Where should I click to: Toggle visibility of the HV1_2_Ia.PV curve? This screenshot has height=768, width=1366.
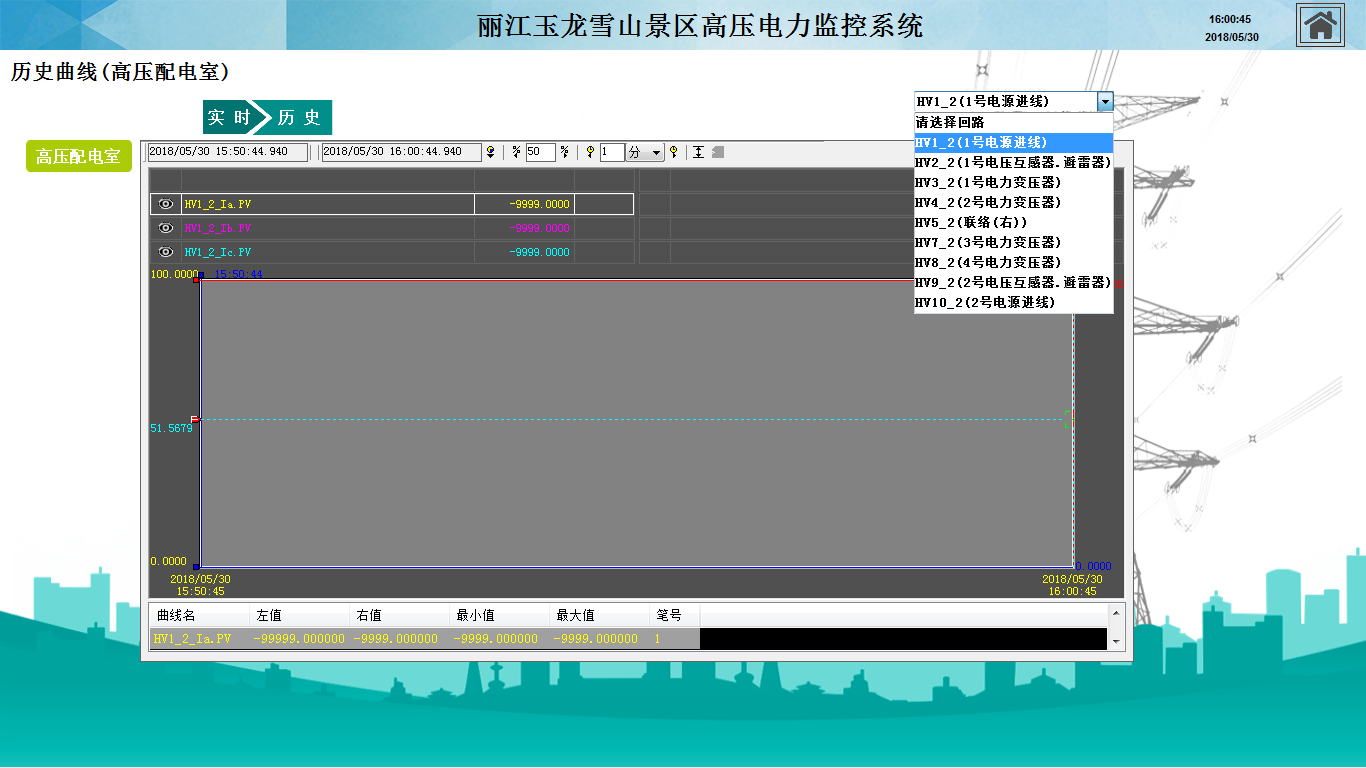pos(166,204)
